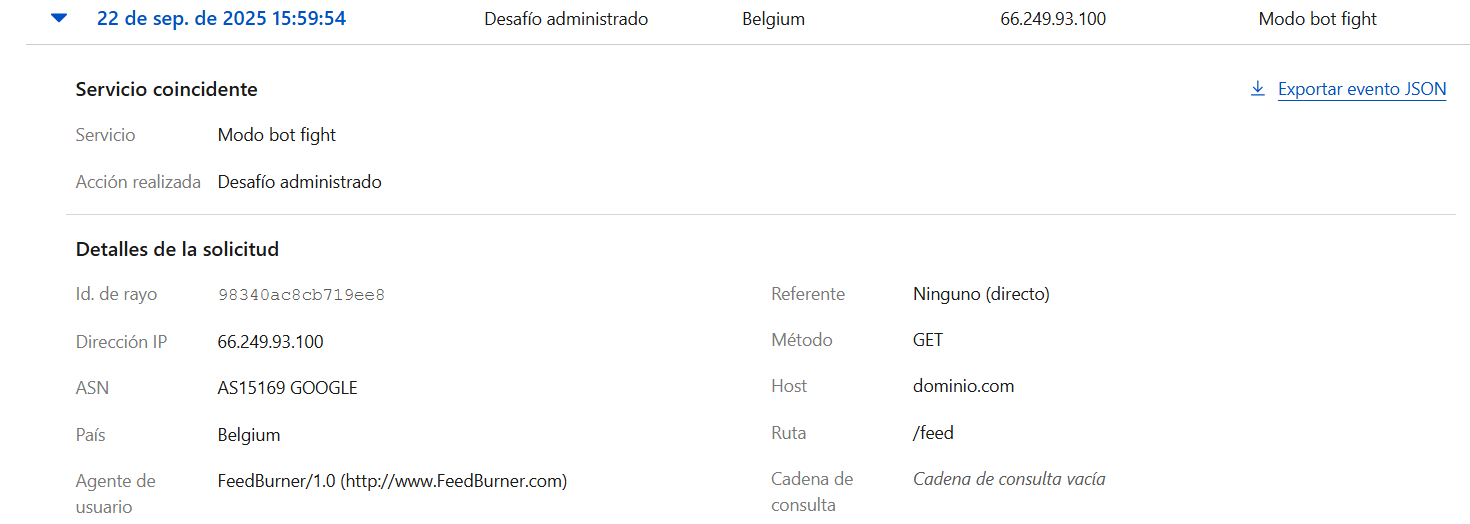This screenshot has width=1470, height=524.
Task: Click the Dirección IP value in request details
Action: [270, 342]
